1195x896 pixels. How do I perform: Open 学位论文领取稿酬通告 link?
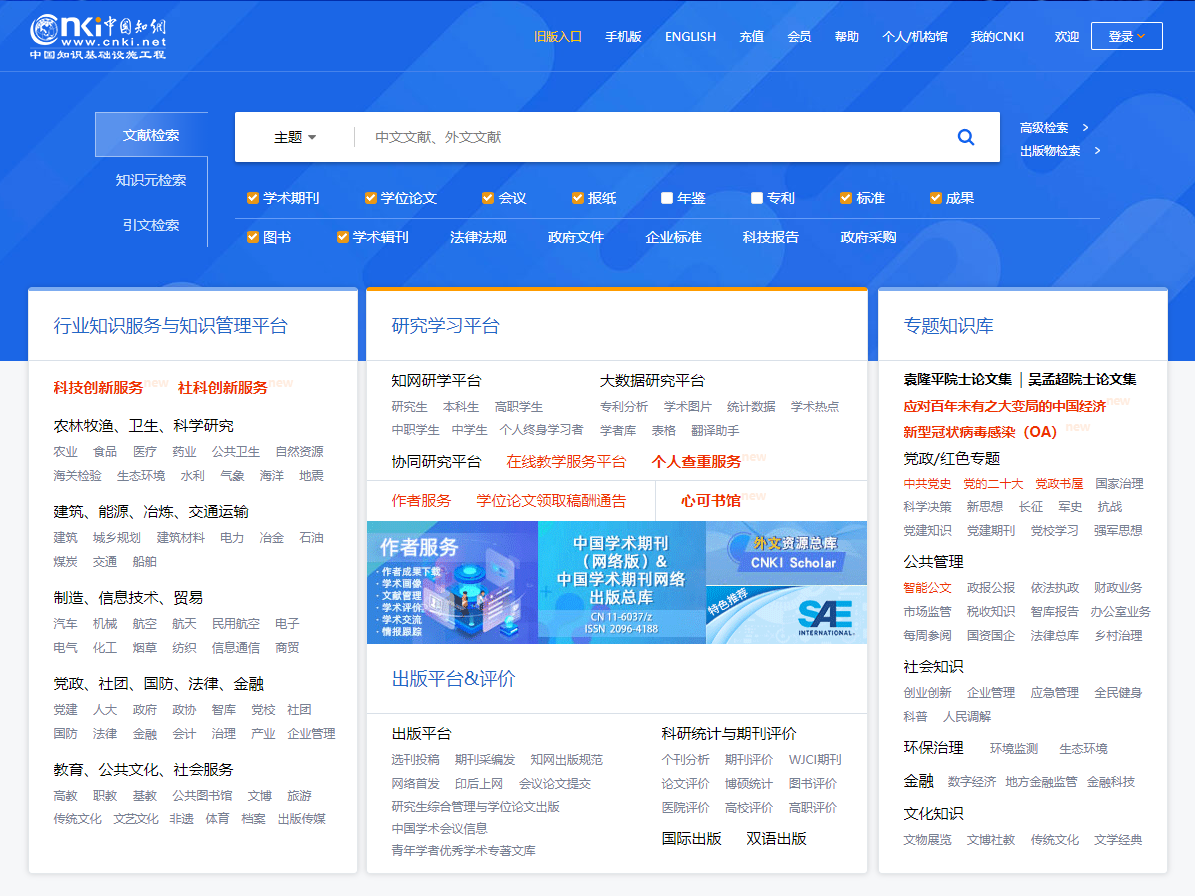pos(551,501)
